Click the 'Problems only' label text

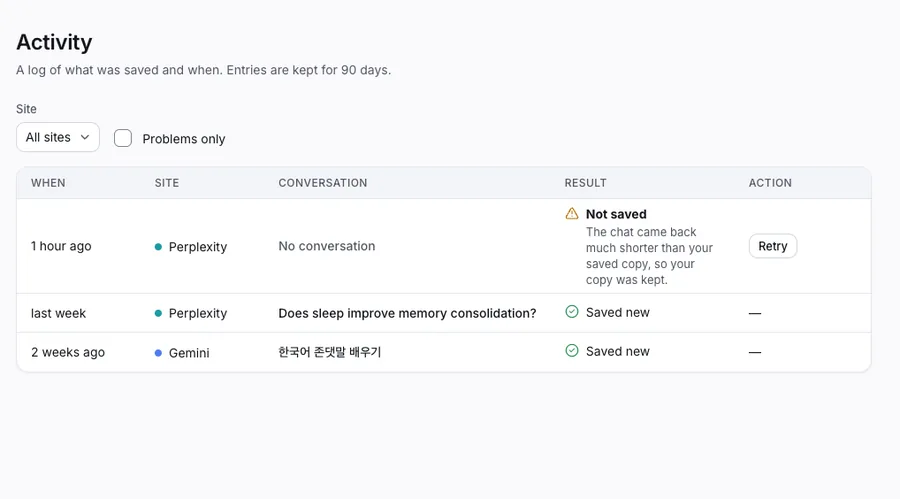tap(184, 139)
